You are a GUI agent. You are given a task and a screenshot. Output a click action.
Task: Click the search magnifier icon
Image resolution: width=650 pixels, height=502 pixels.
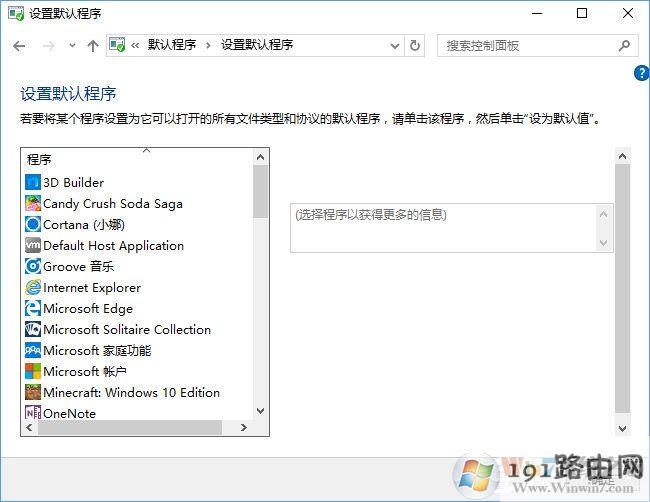tap(624, 45)
